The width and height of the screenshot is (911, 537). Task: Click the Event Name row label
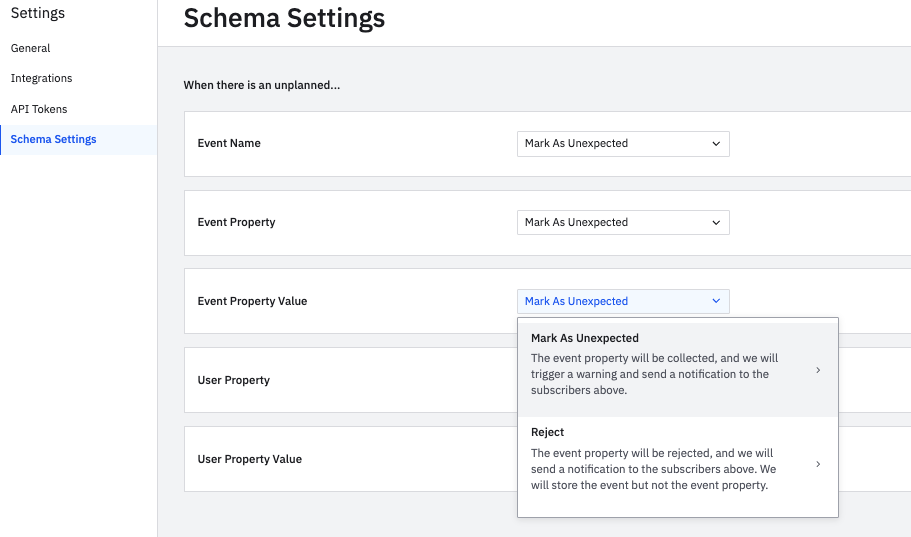pyautogui.click(x=229, y=144)
